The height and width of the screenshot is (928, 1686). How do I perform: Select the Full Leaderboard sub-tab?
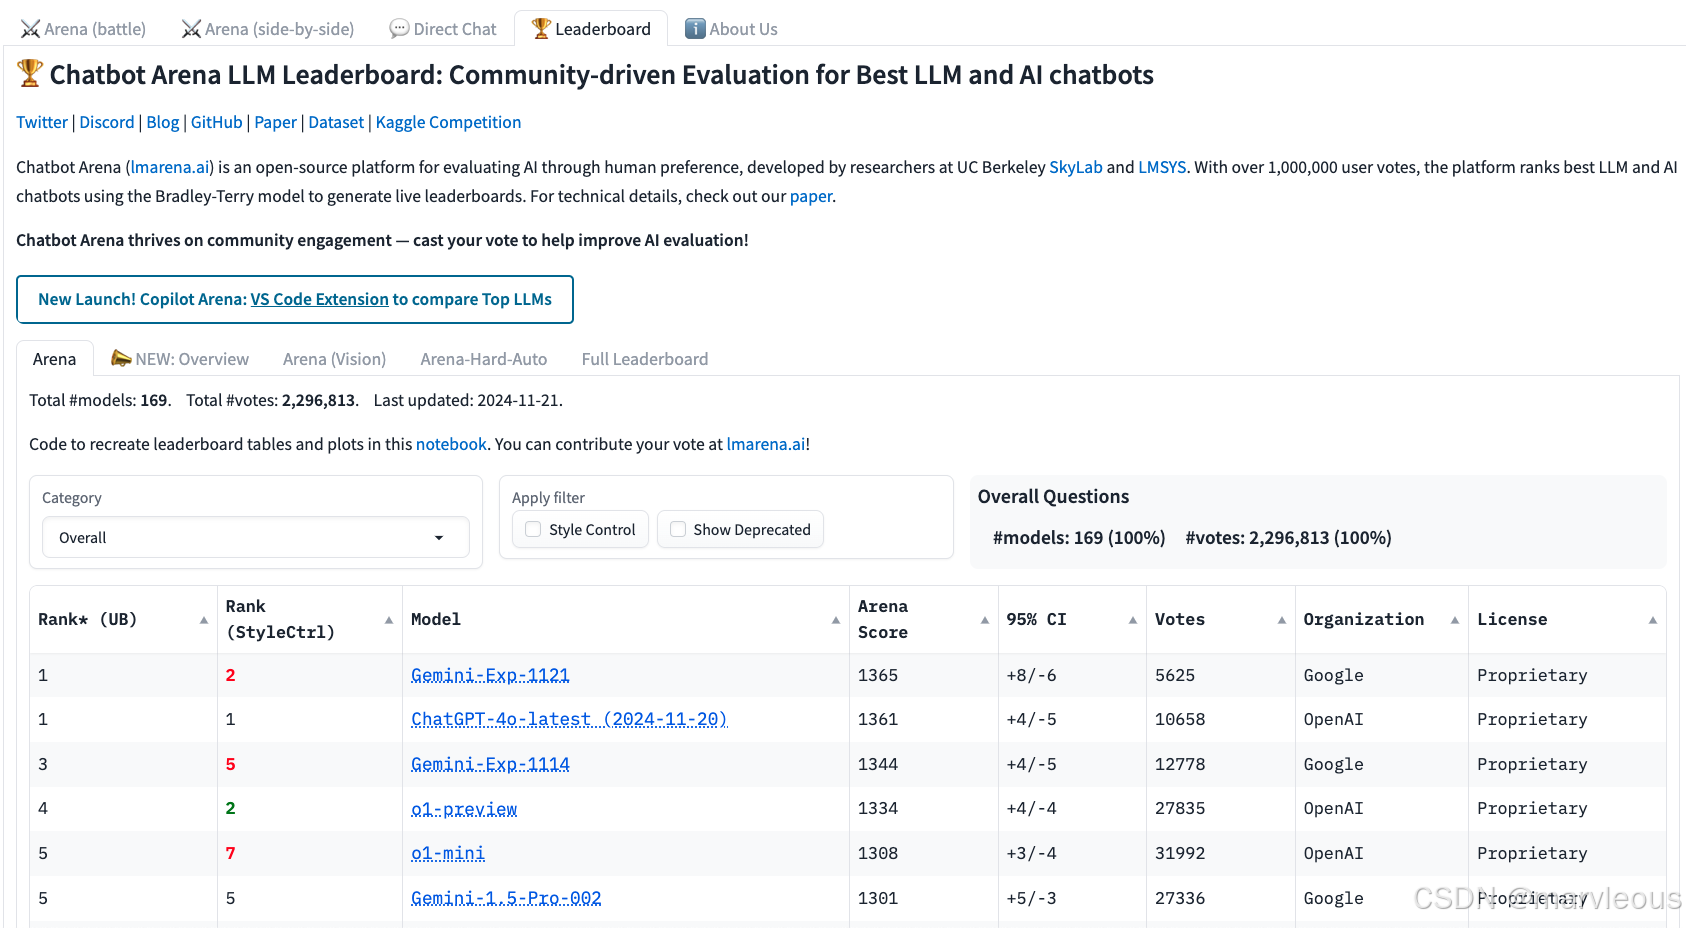645,359
